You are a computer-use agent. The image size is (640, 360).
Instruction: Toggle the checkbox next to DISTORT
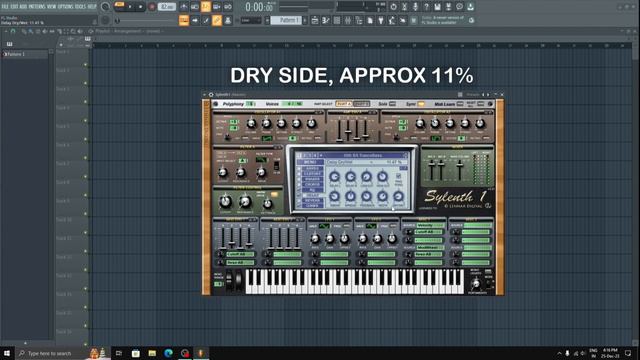pos(299,174)
